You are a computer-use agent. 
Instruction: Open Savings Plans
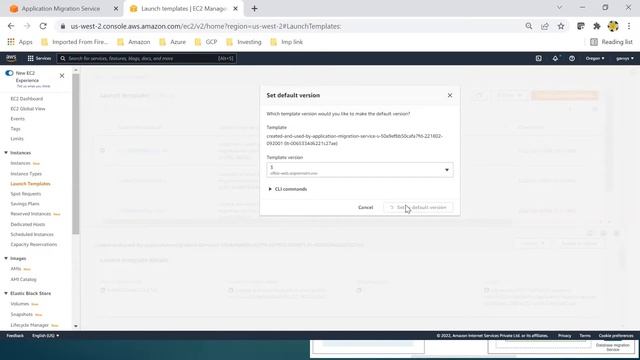(x=25, y=204)
